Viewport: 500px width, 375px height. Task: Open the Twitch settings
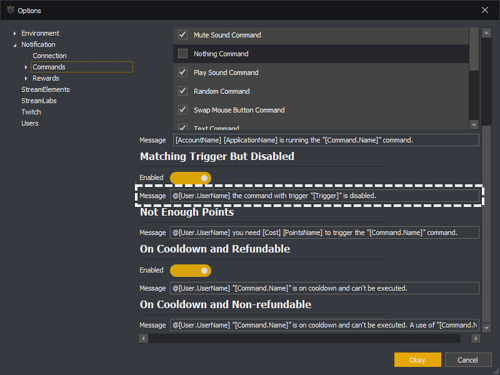pyautogui.click(x=31, y=112)
